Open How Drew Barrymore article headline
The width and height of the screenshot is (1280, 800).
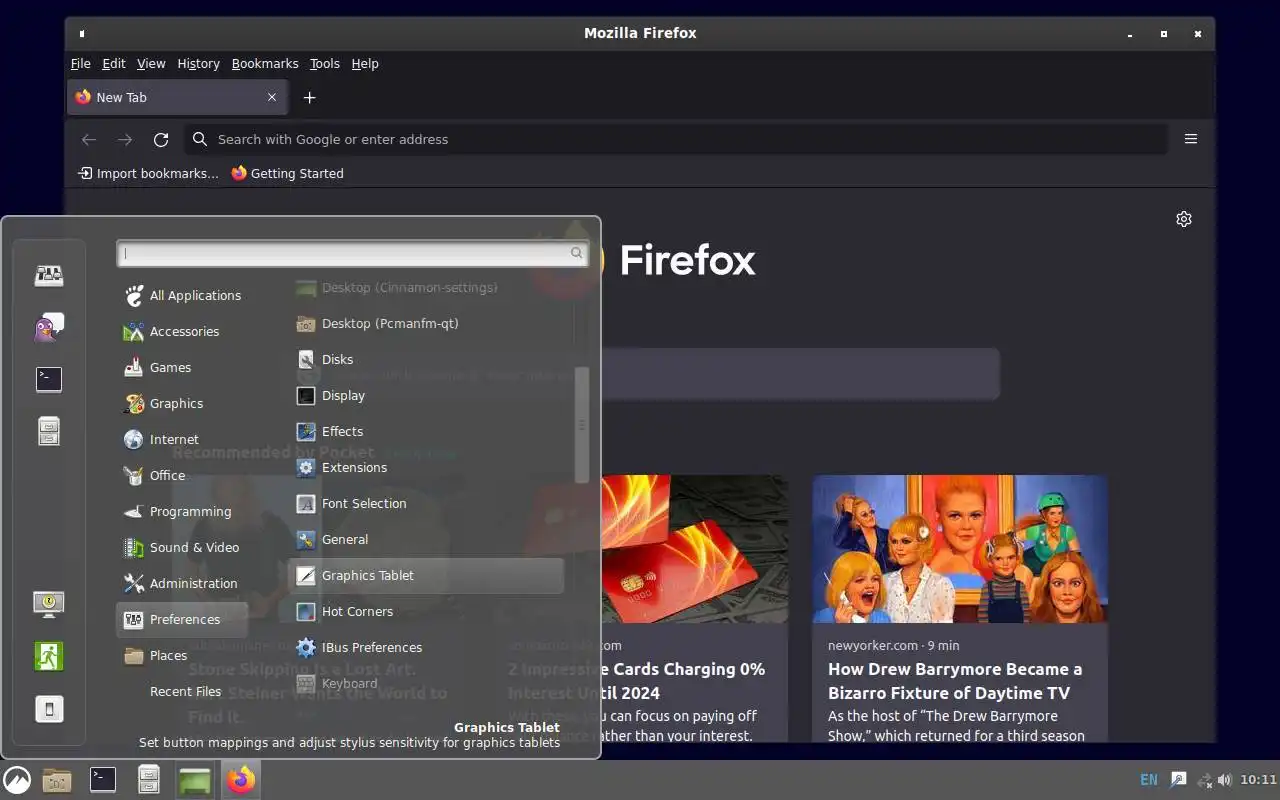pyautogui.click(x=955, y=681)
